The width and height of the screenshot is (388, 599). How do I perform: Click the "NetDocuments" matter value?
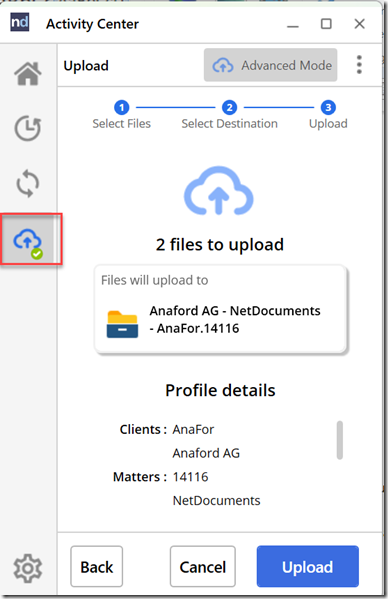(217, 500)
